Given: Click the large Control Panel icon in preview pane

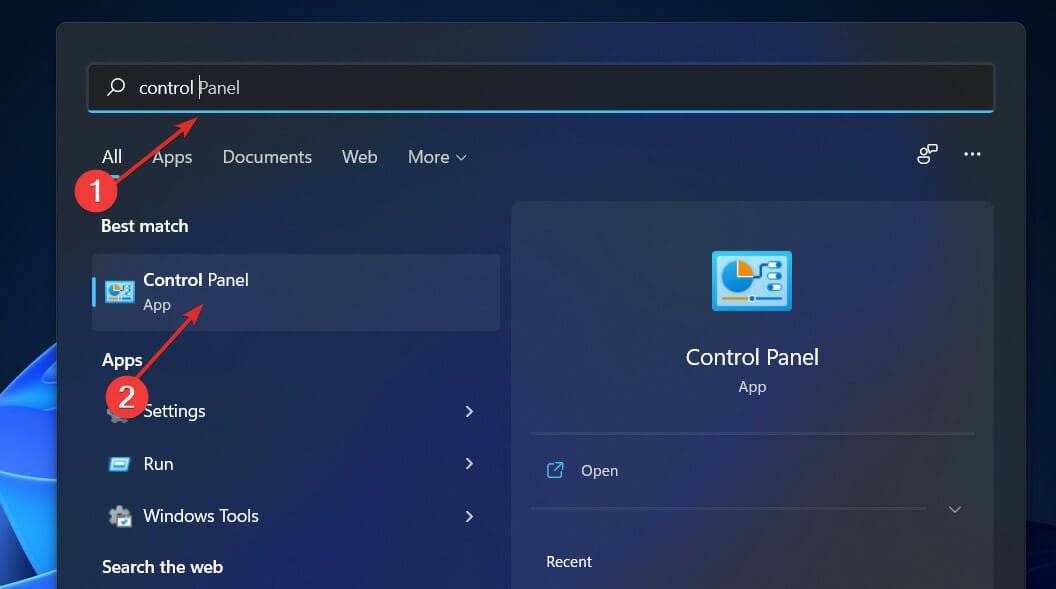Looking at the screenshot, I should pyautogui.click(x=751, y=281).
